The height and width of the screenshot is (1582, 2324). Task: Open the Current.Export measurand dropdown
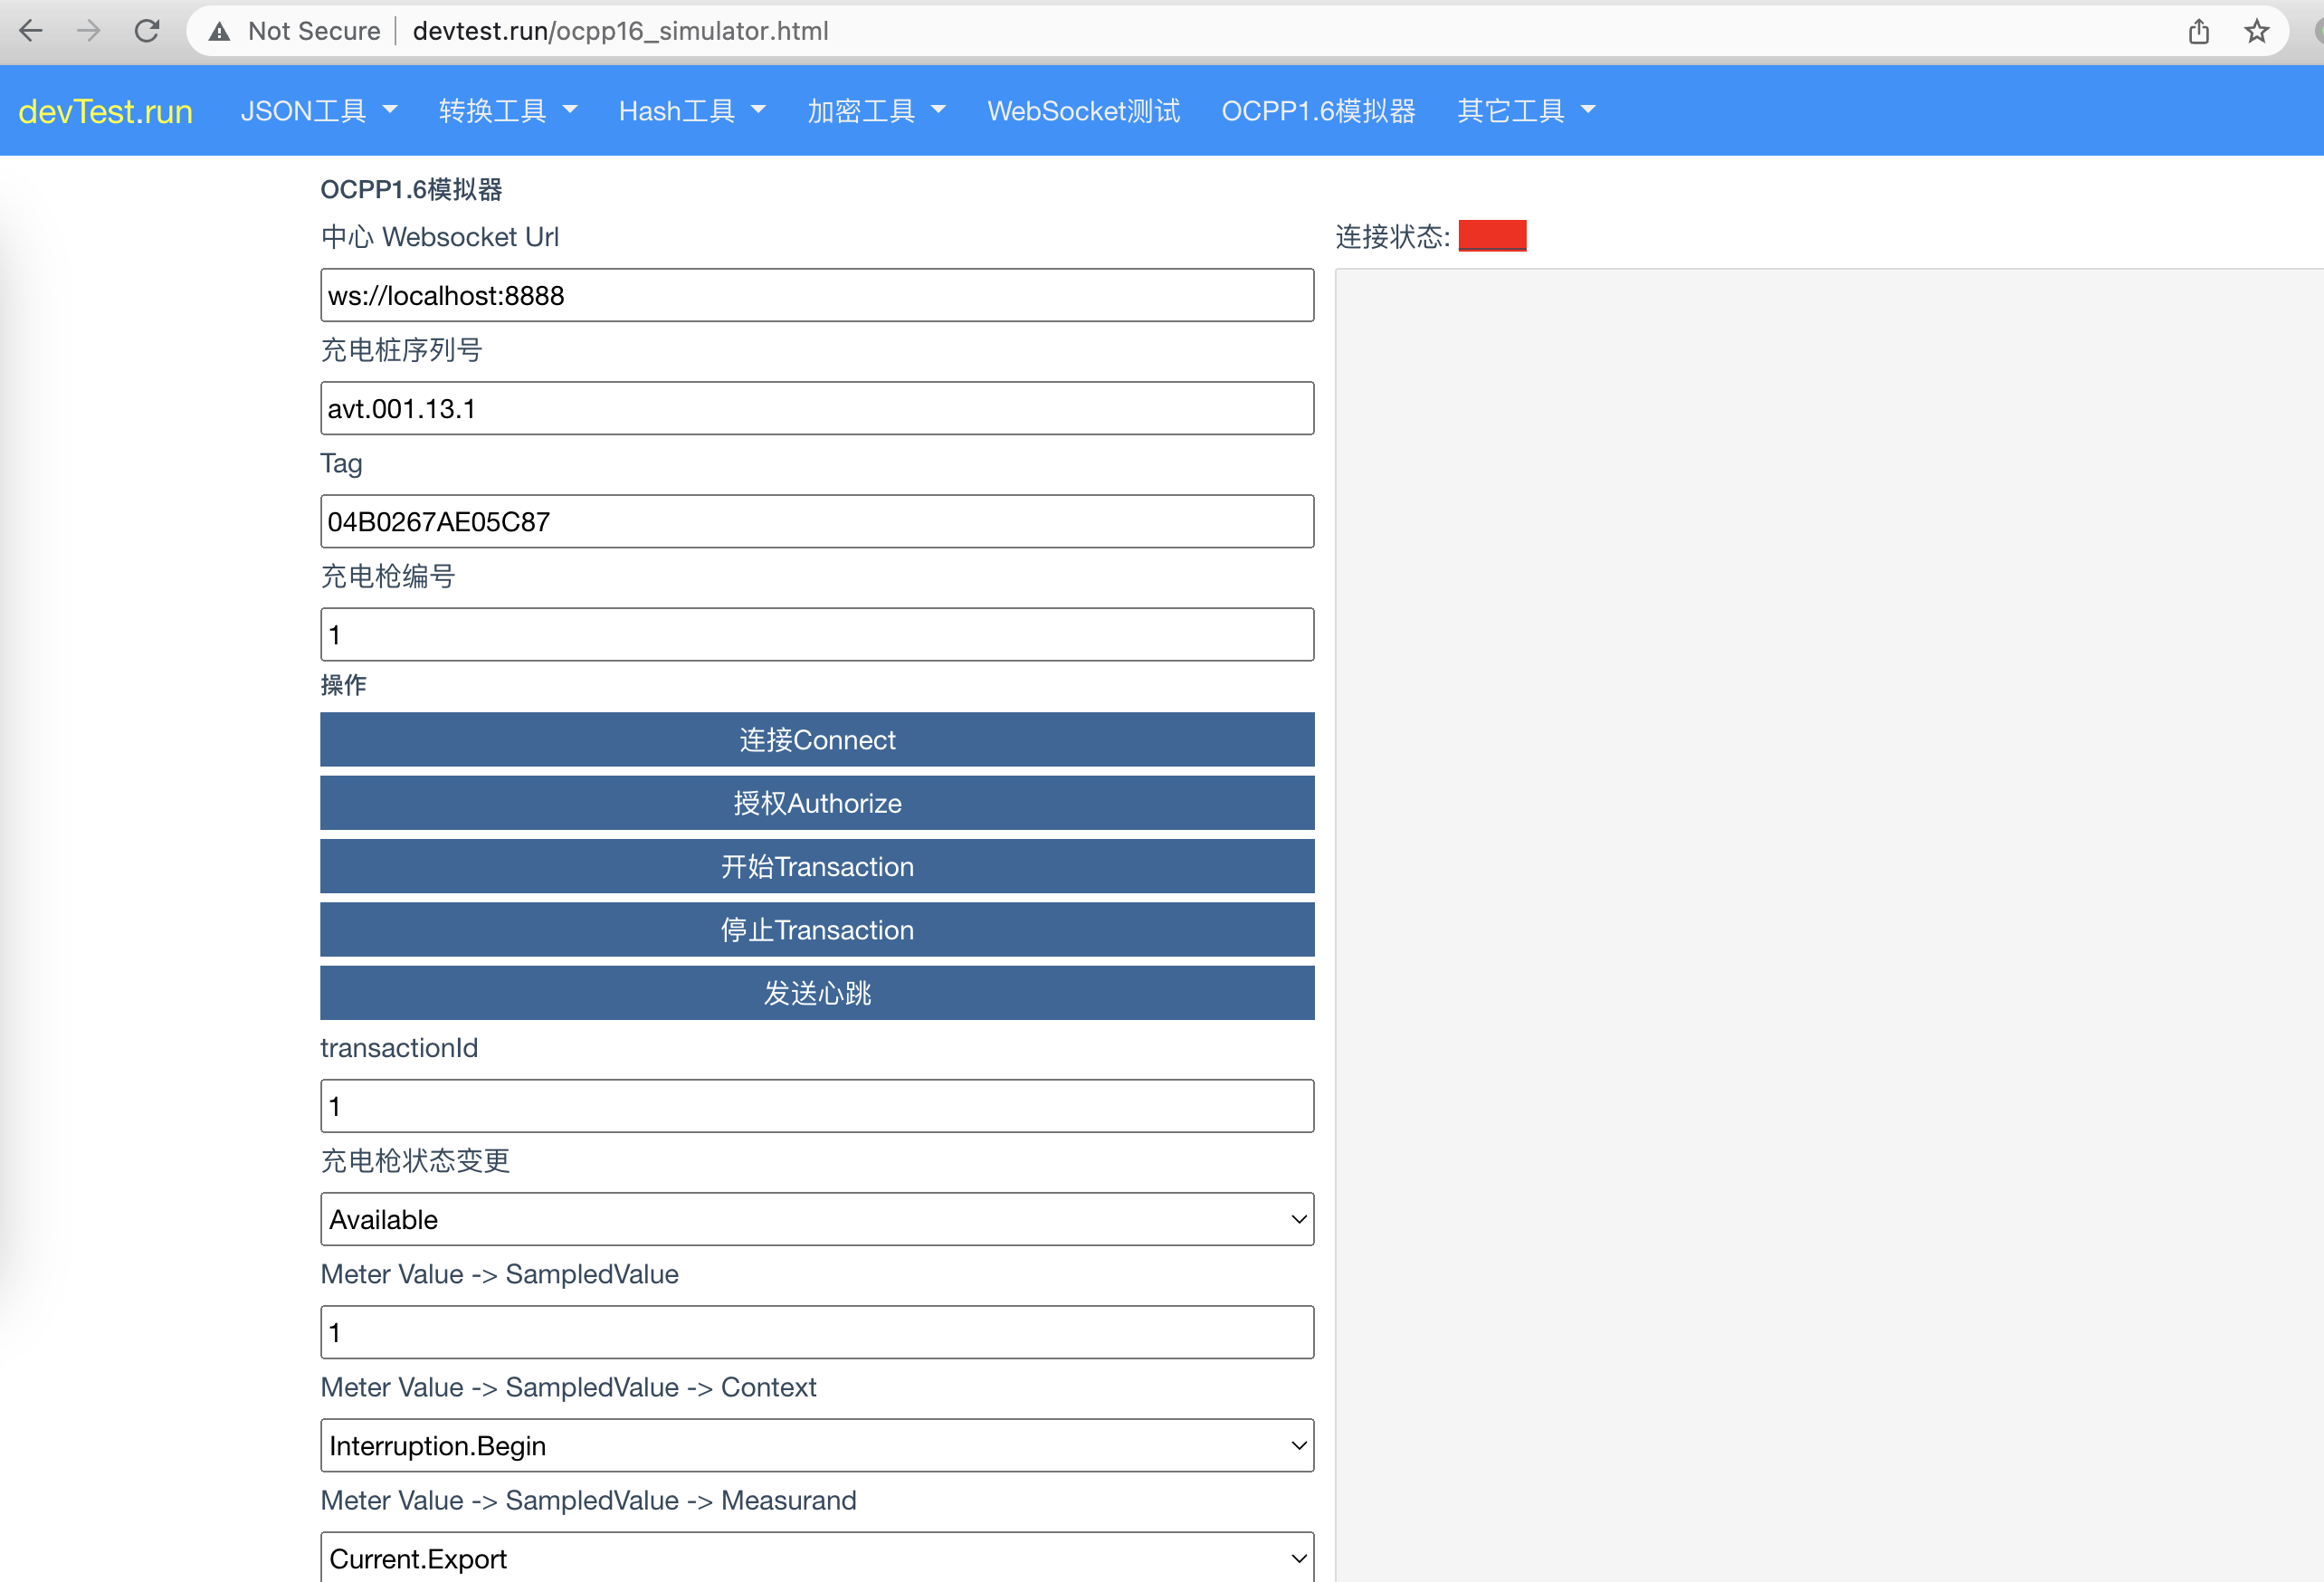[x=817, y=1557]
